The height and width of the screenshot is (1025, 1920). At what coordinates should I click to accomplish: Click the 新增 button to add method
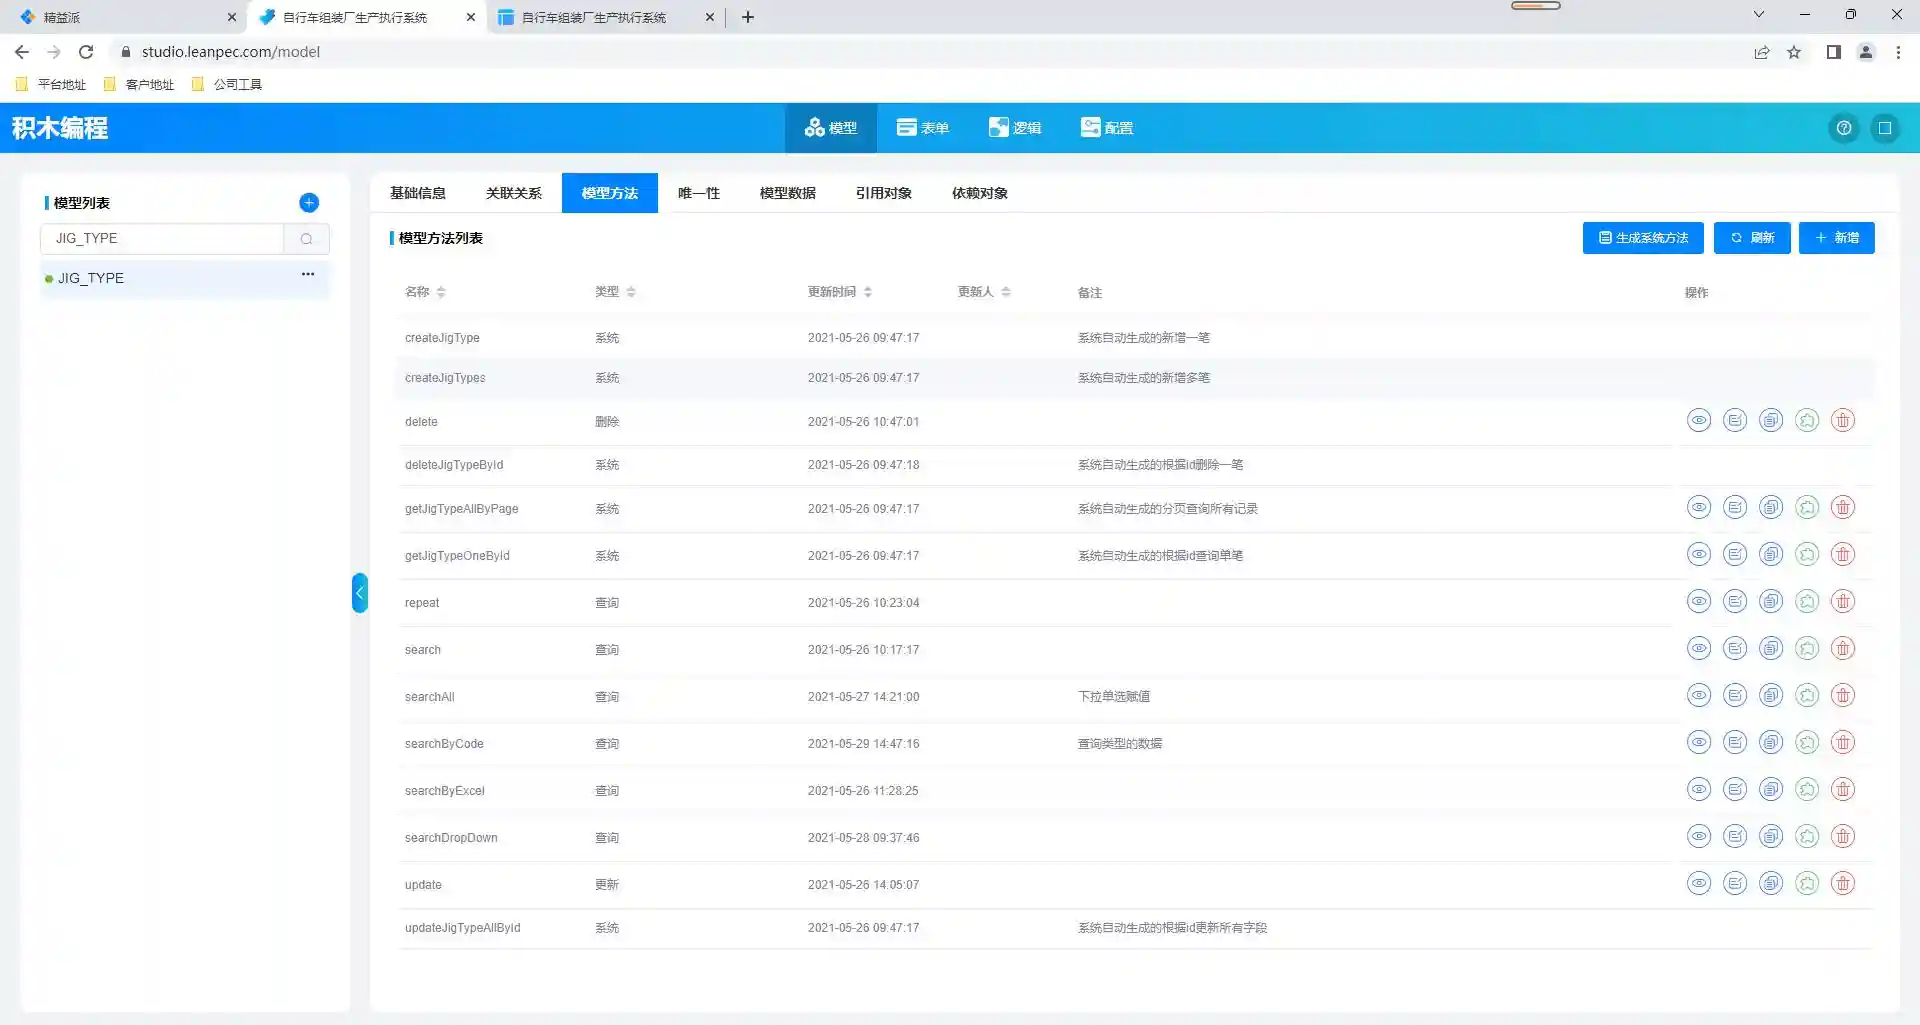[1836, 238]
